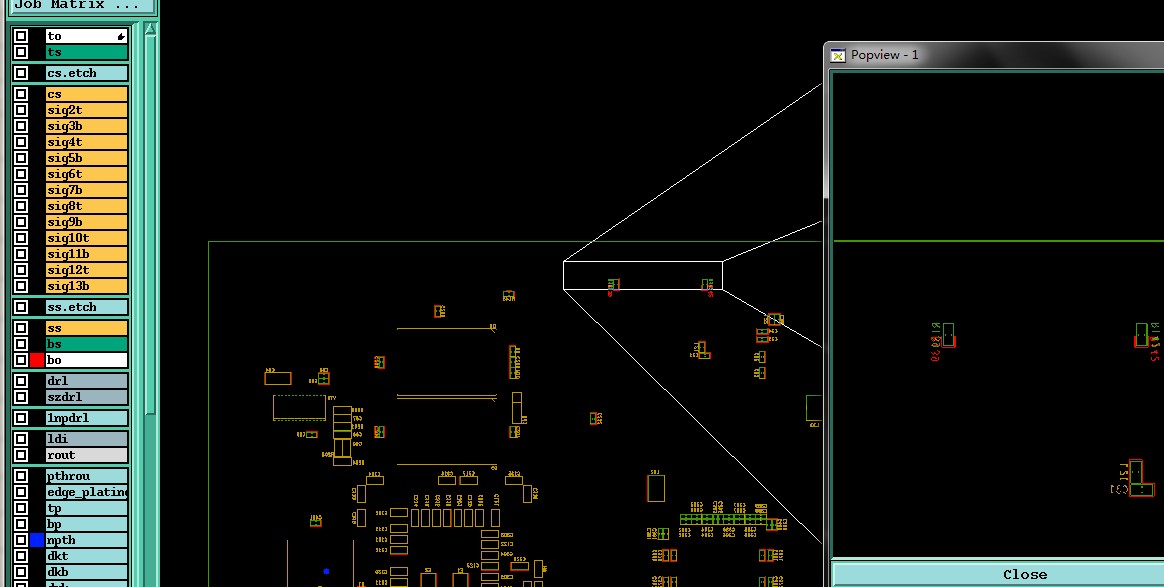The image size is (1164, 587).
Task: Click the blue color swatch beside npth
Action: [x=37, y=540]
